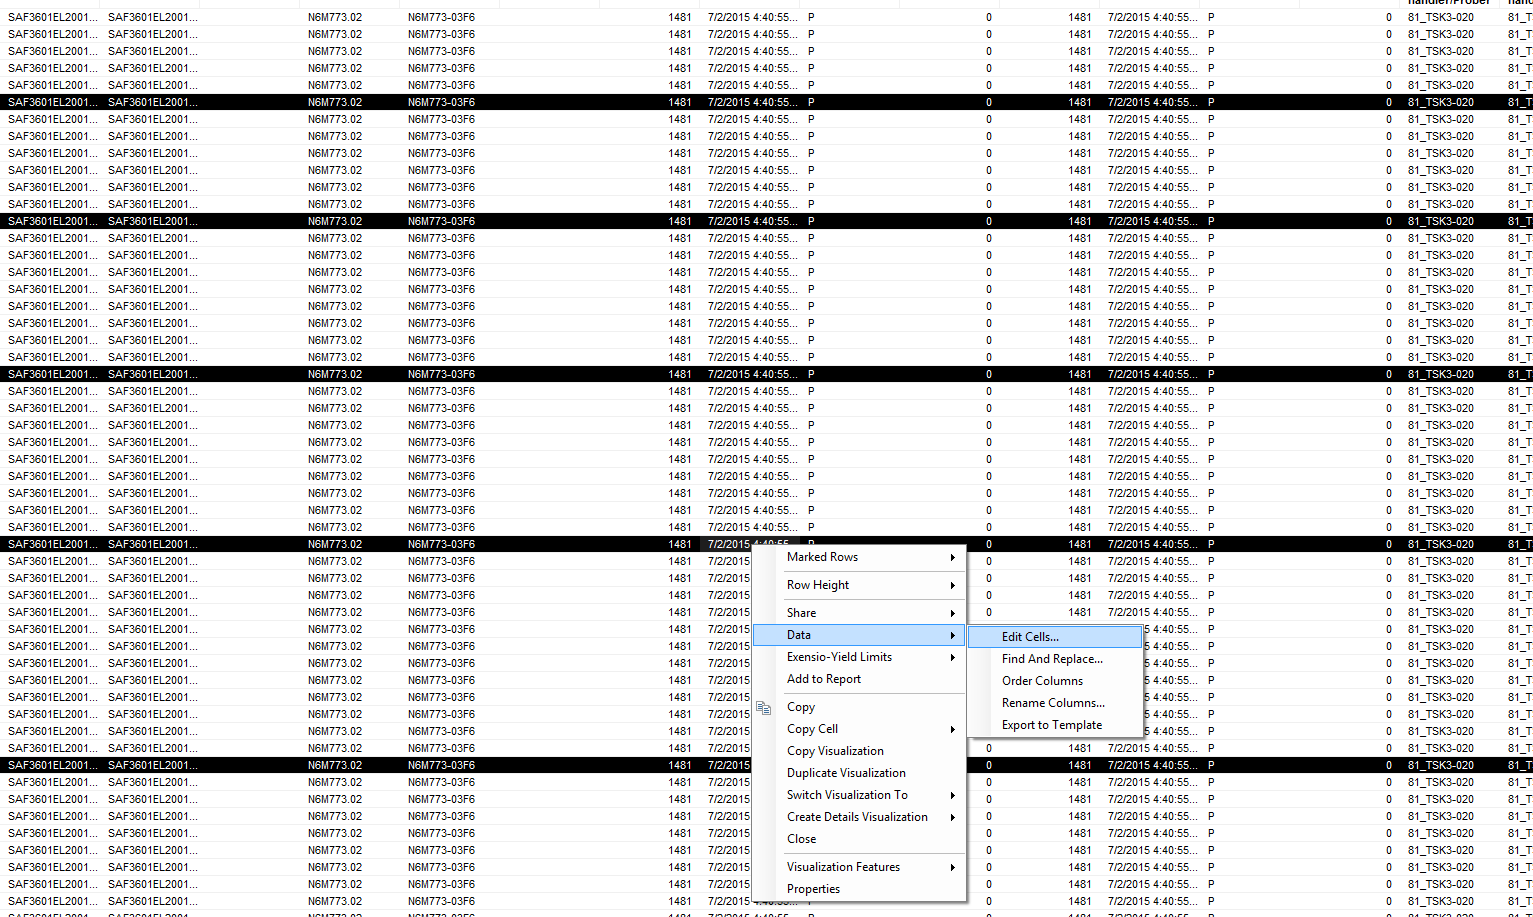Select Copy Visualization option
This screenshot has height=917, width=1533.
(x=835, y=751)
